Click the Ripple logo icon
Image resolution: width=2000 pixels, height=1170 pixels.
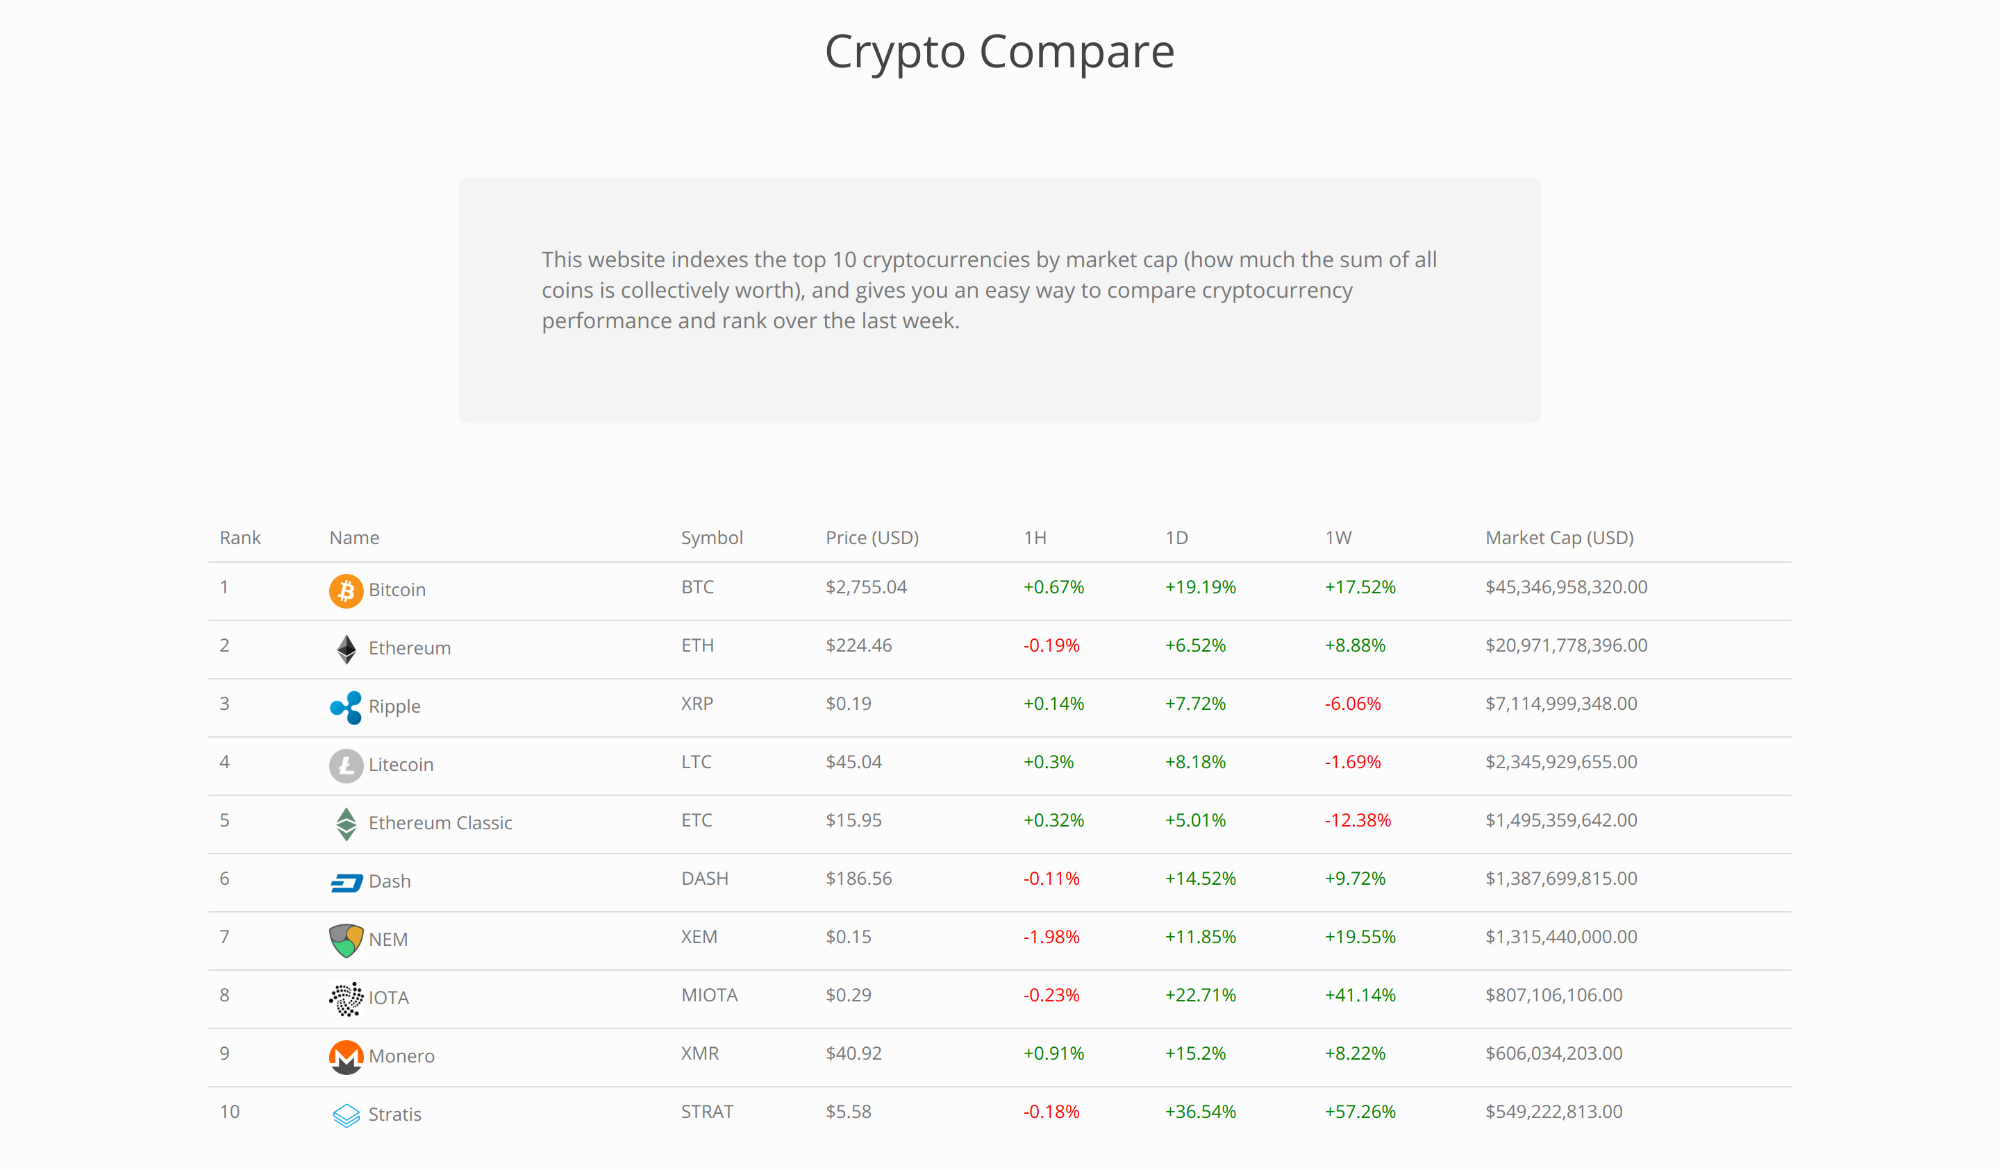[346, 708]
